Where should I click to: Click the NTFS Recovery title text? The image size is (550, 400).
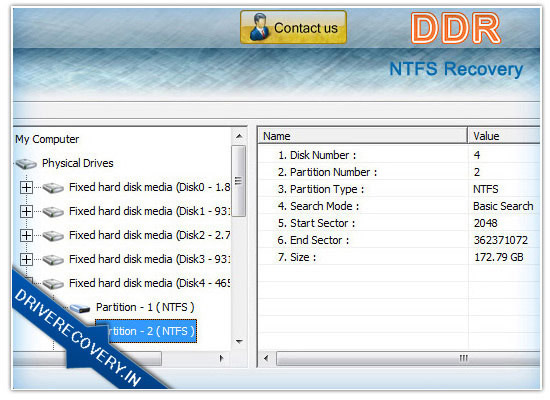click(x=456, y=69)
